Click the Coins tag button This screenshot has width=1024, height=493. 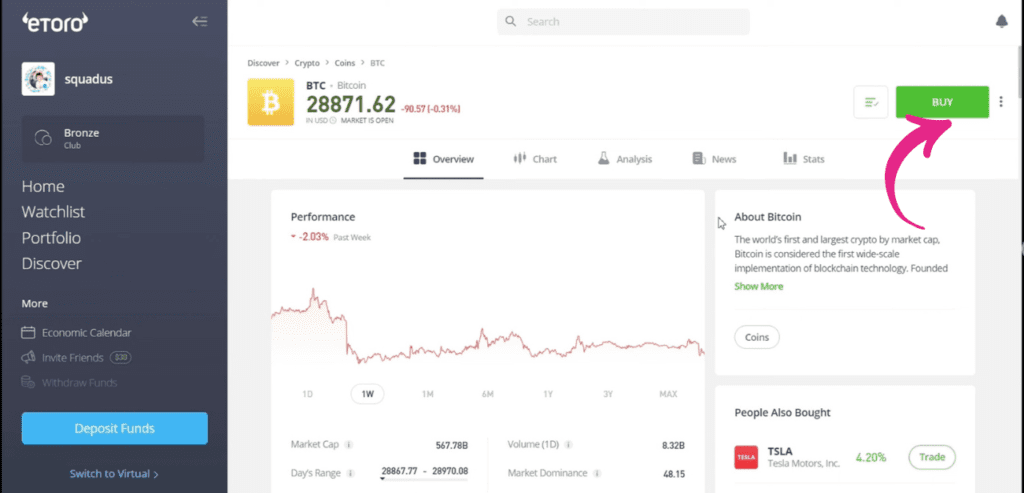757,338
